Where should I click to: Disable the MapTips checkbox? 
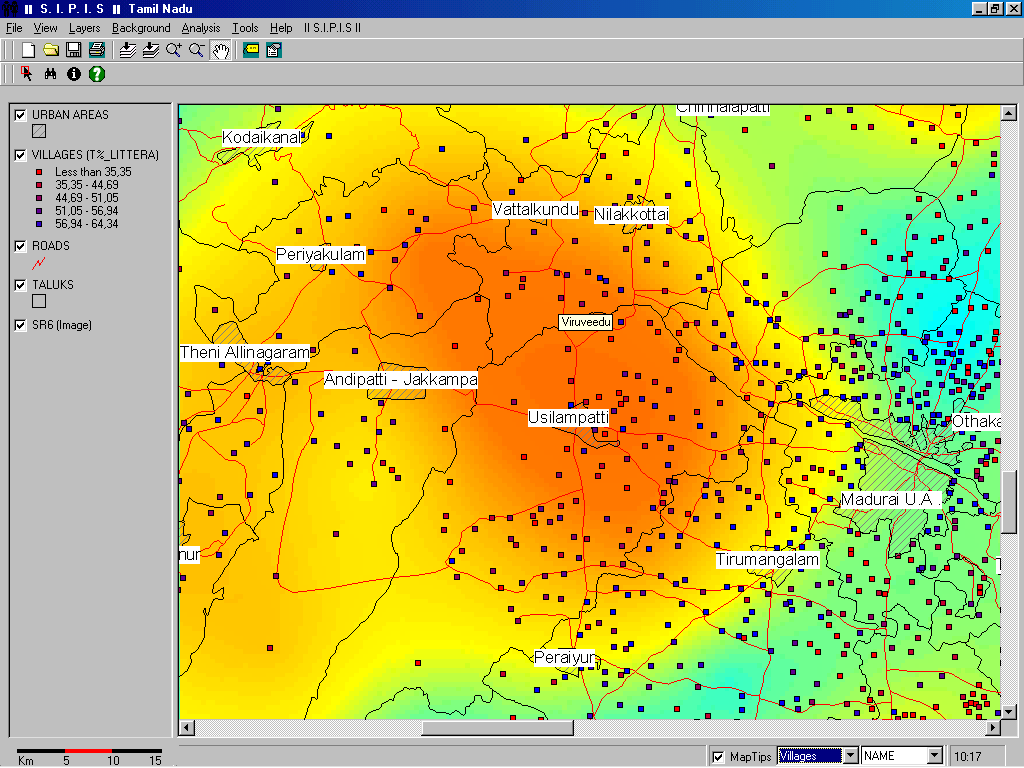(718, 757)
